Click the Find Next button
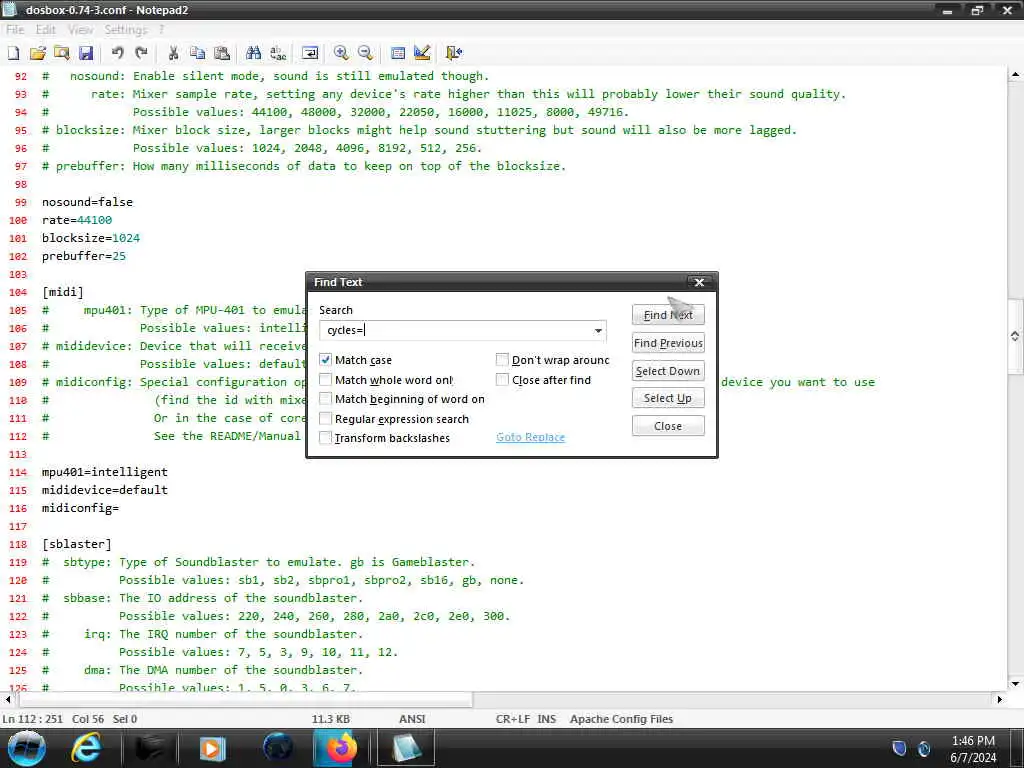Viewport: 1024px width, 768px height. tap(668, 315)
